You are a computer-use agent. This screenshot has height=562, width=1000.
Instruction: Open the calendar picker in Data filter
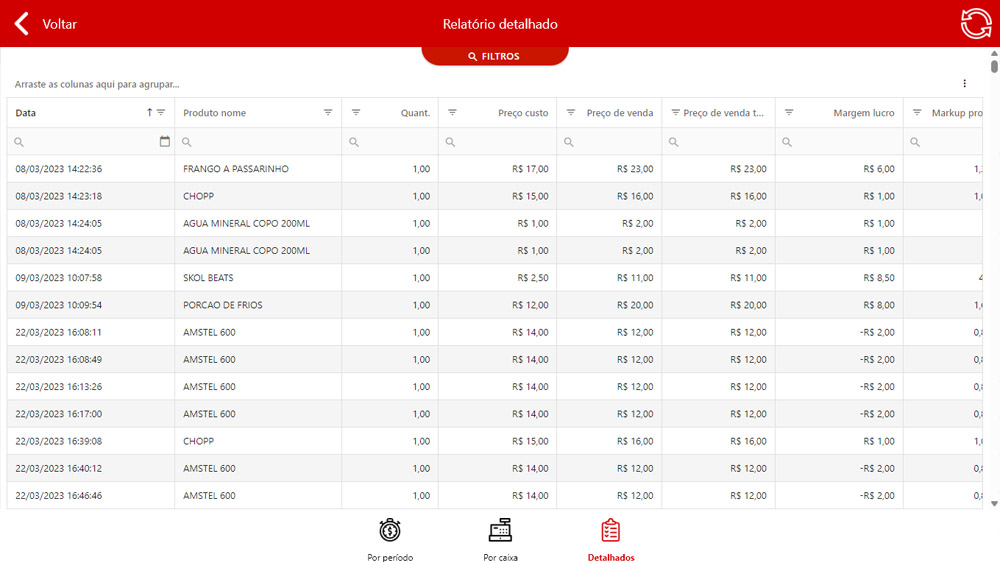point(165,142)
